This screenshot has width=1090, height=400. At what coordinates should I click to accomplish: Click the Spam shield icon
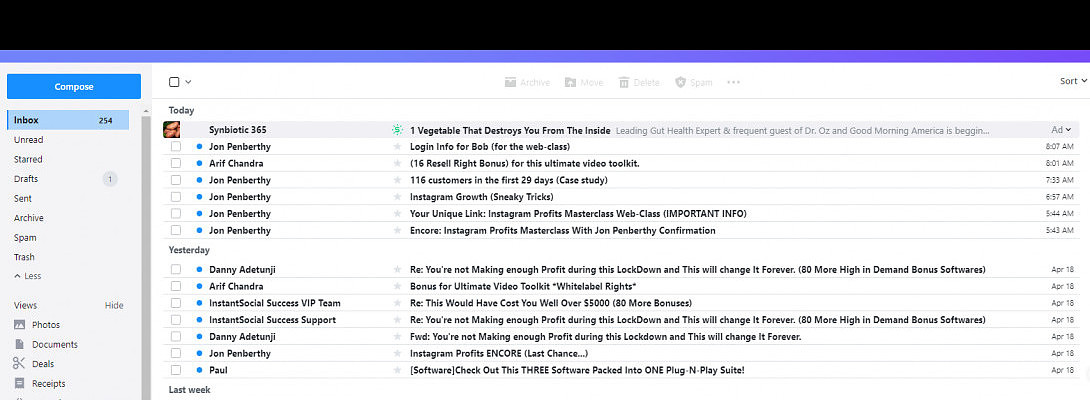coord(680,82)
